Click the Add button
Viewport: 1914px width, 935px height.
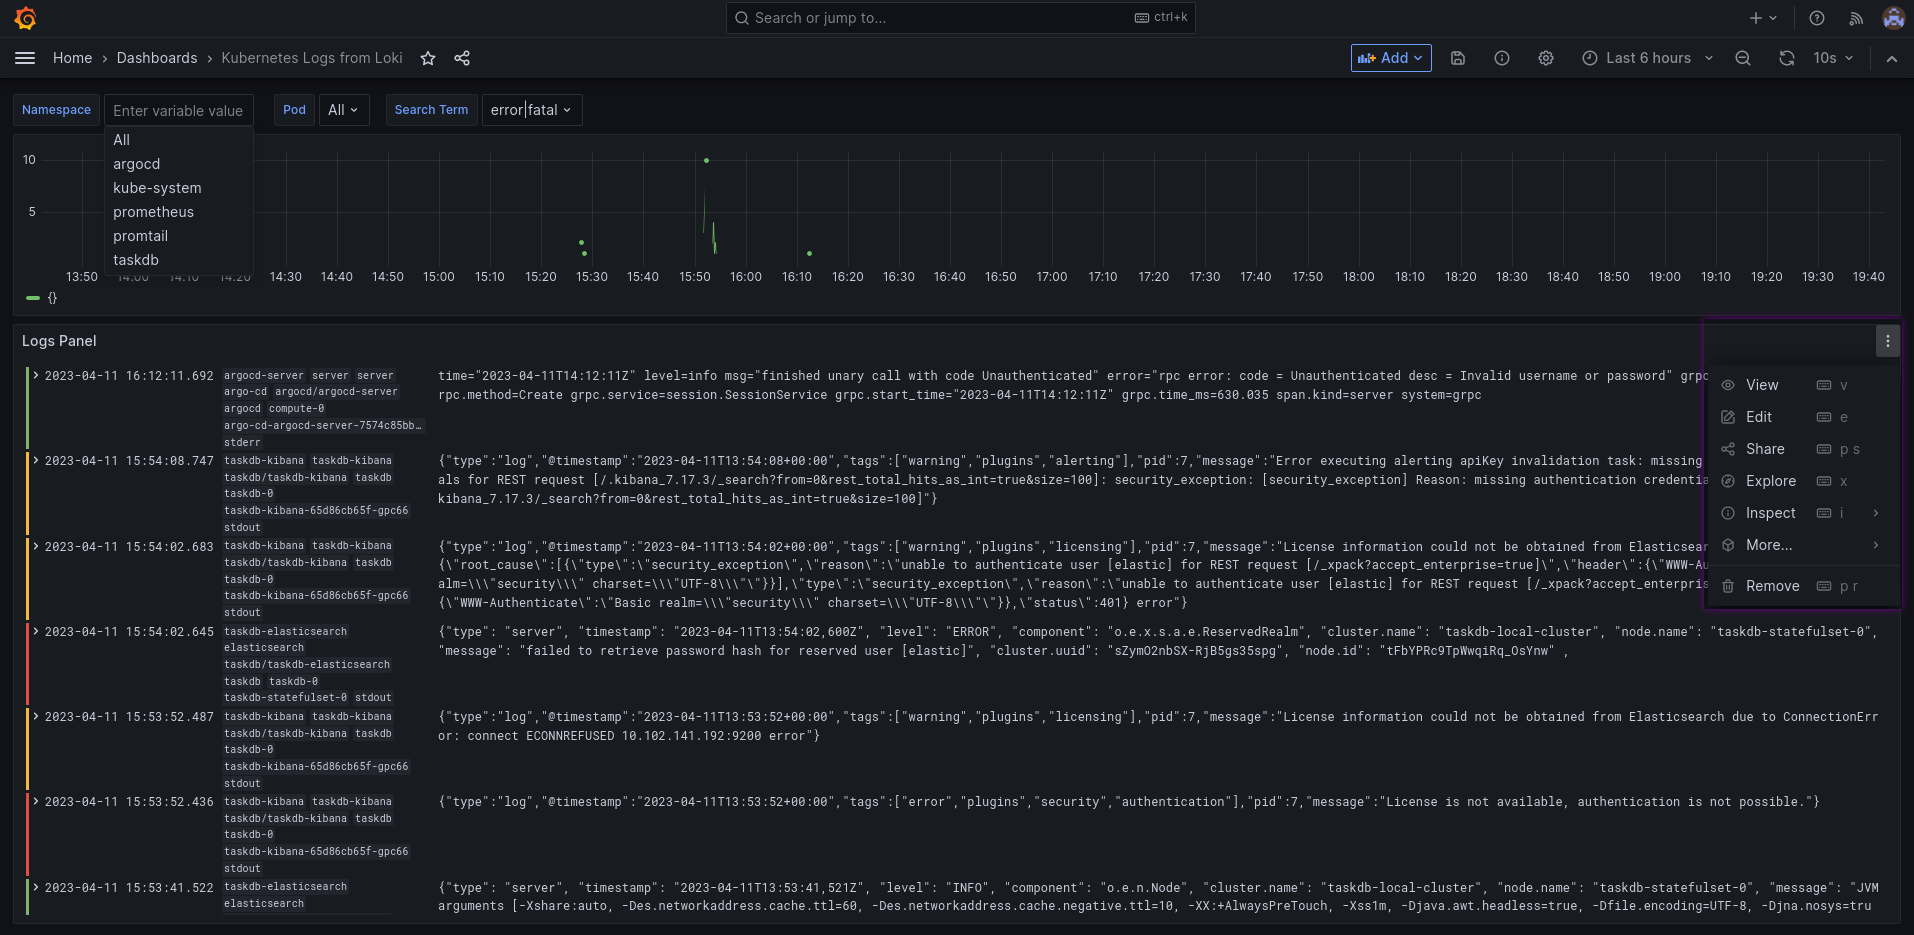pos(1390,58)
